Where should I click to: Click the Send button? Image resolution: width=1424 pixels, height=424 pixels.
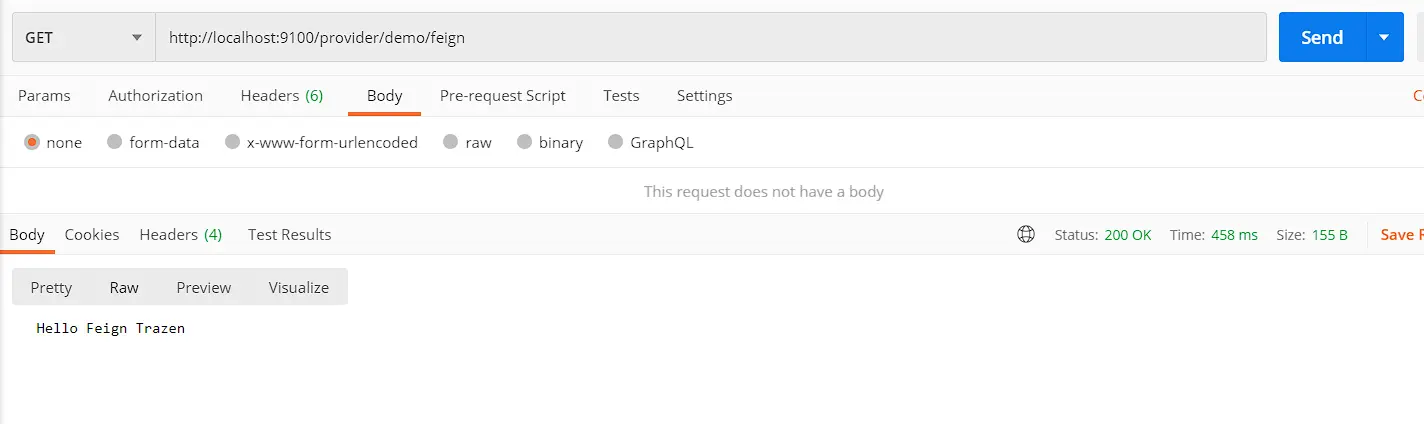pos(1321,38)
